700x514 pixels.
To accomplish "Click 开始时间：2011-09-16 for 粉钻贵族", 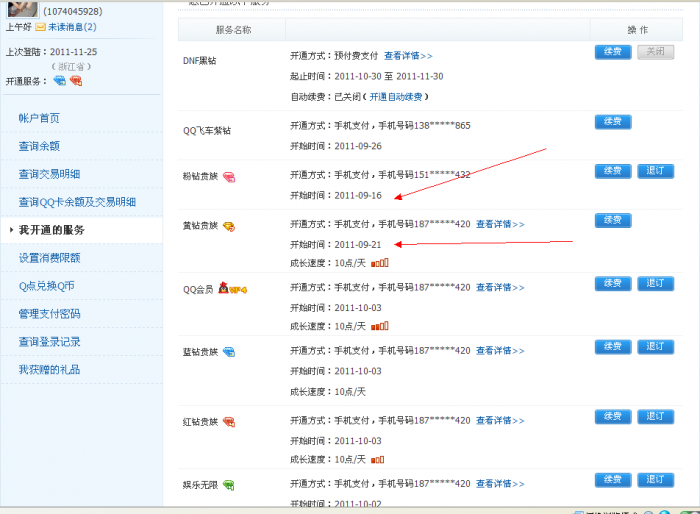I will [336, 196].
